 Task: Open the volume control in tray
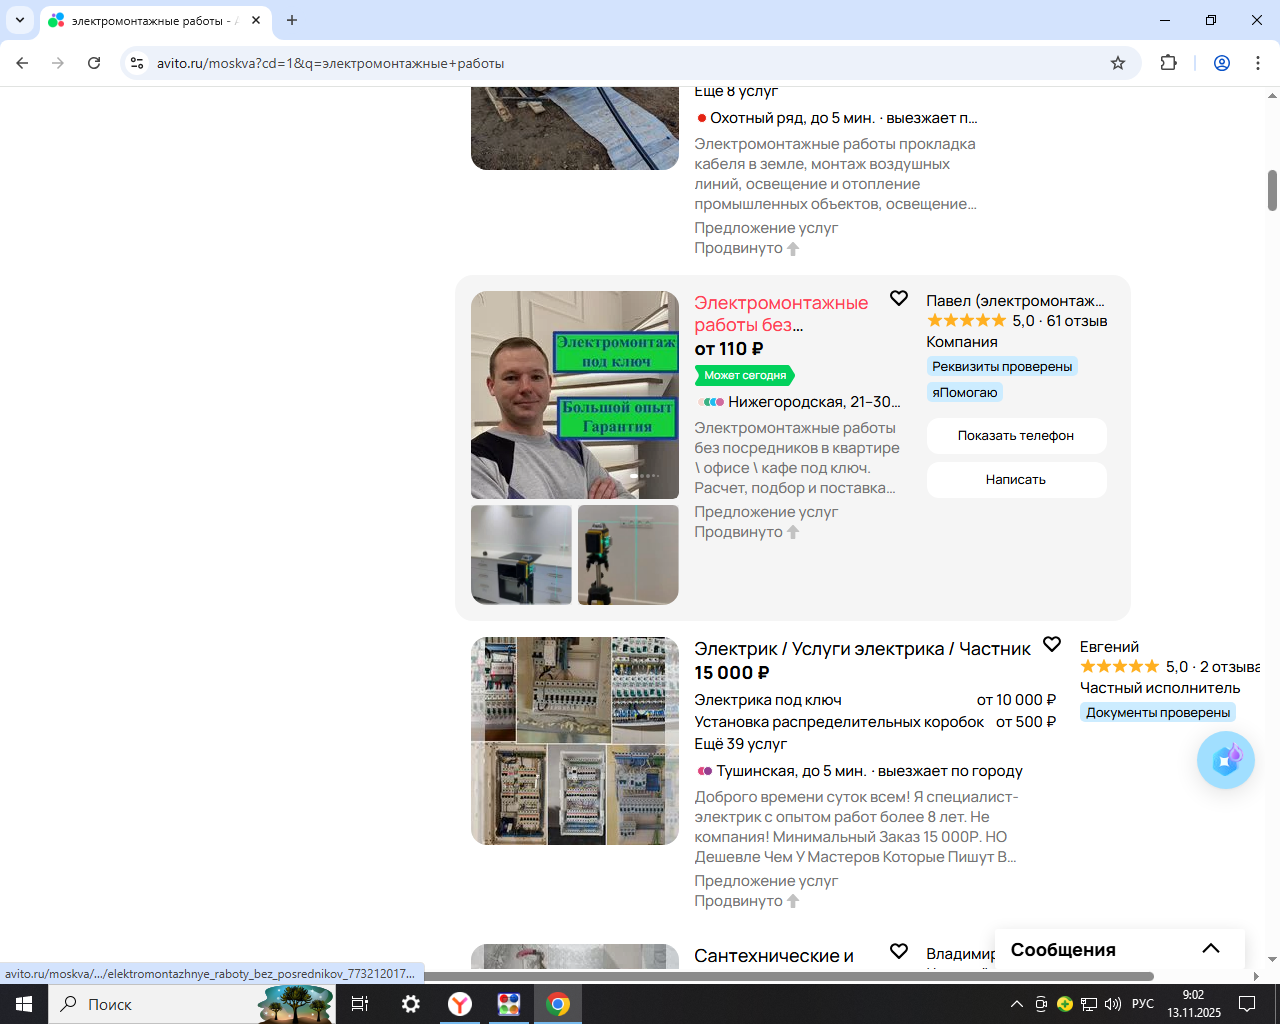(1113, 1004)
